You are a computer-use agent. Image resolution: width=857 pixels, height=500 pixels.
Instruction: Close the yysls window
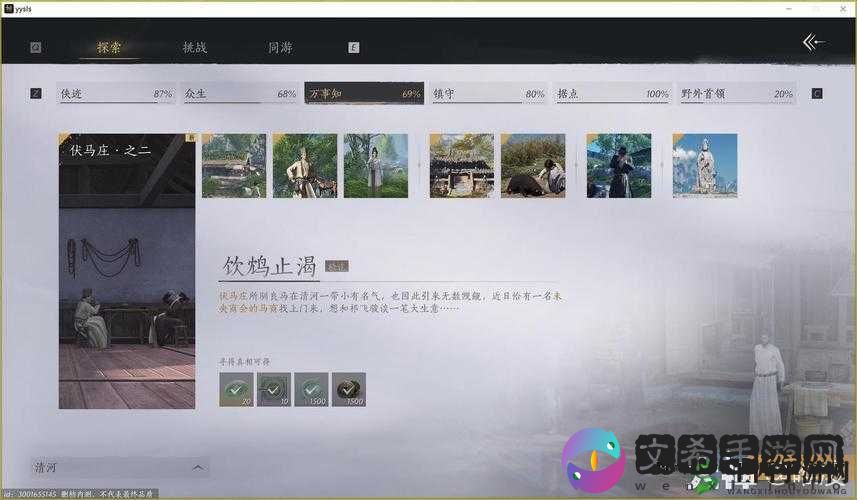click(x=843, y=9)
